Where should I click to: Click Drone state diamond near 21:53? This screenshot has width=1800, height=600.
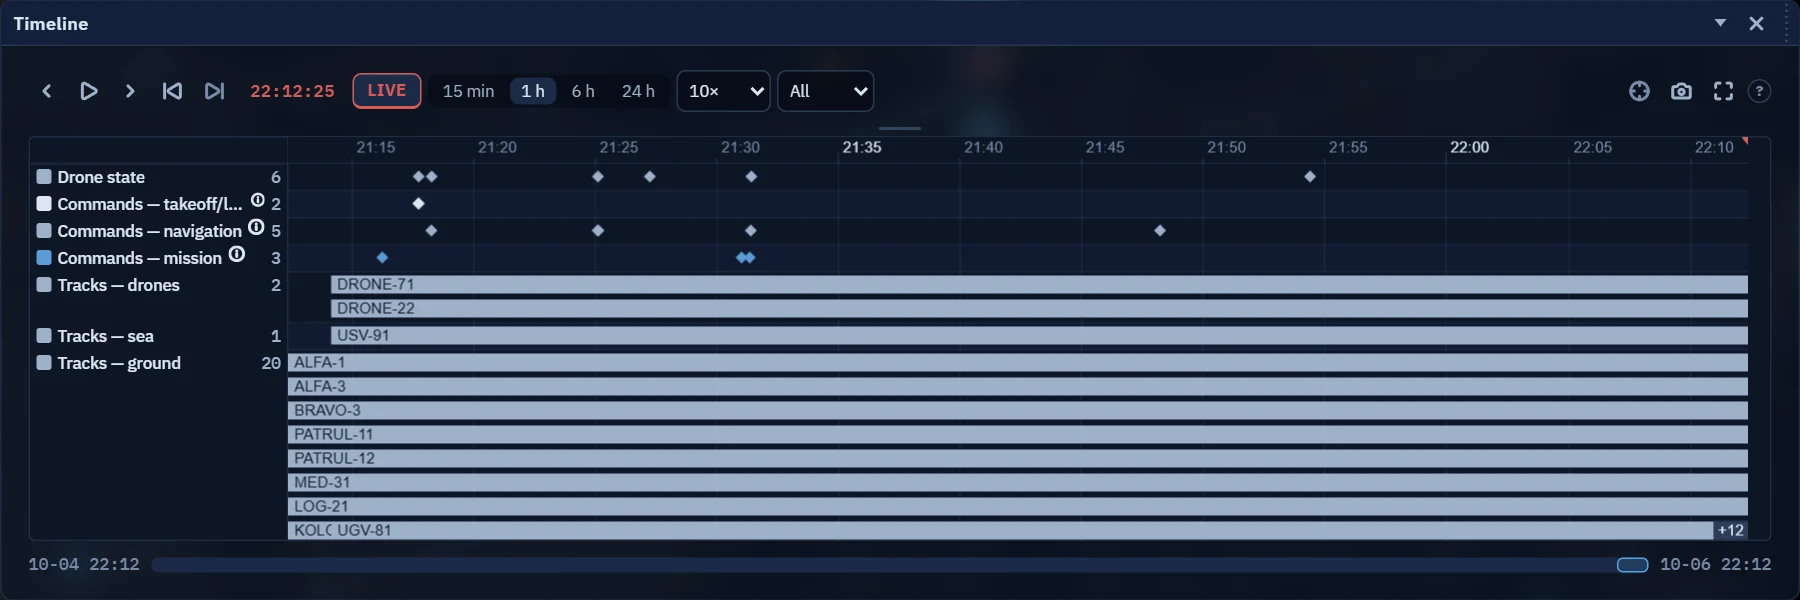tap(1310, 177)
